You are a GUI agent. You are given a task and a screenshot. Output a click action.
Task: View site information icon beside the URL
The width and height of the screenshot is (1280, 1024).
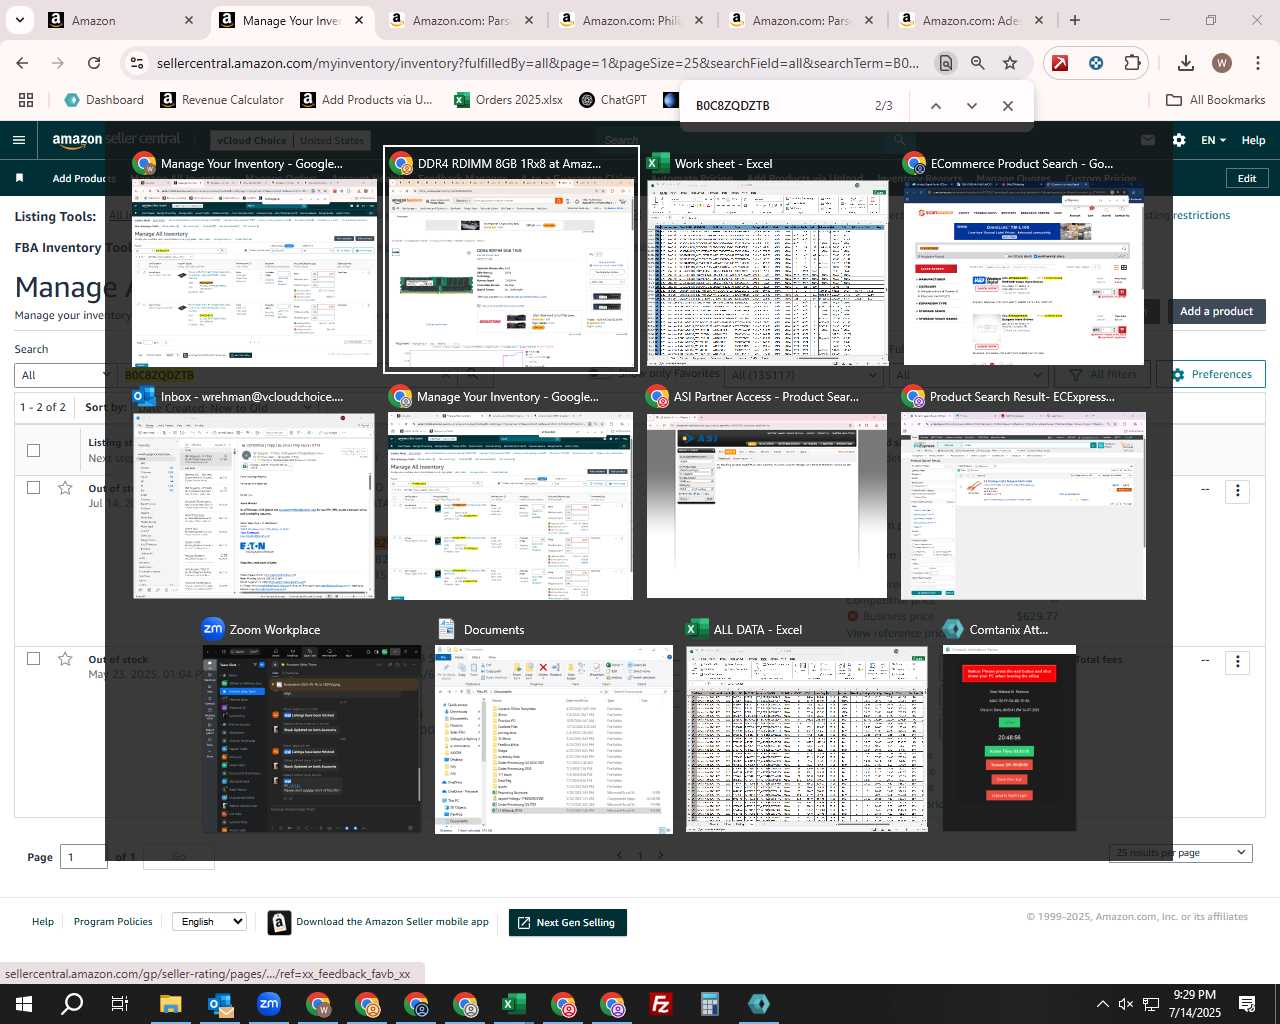pos(137,63)
